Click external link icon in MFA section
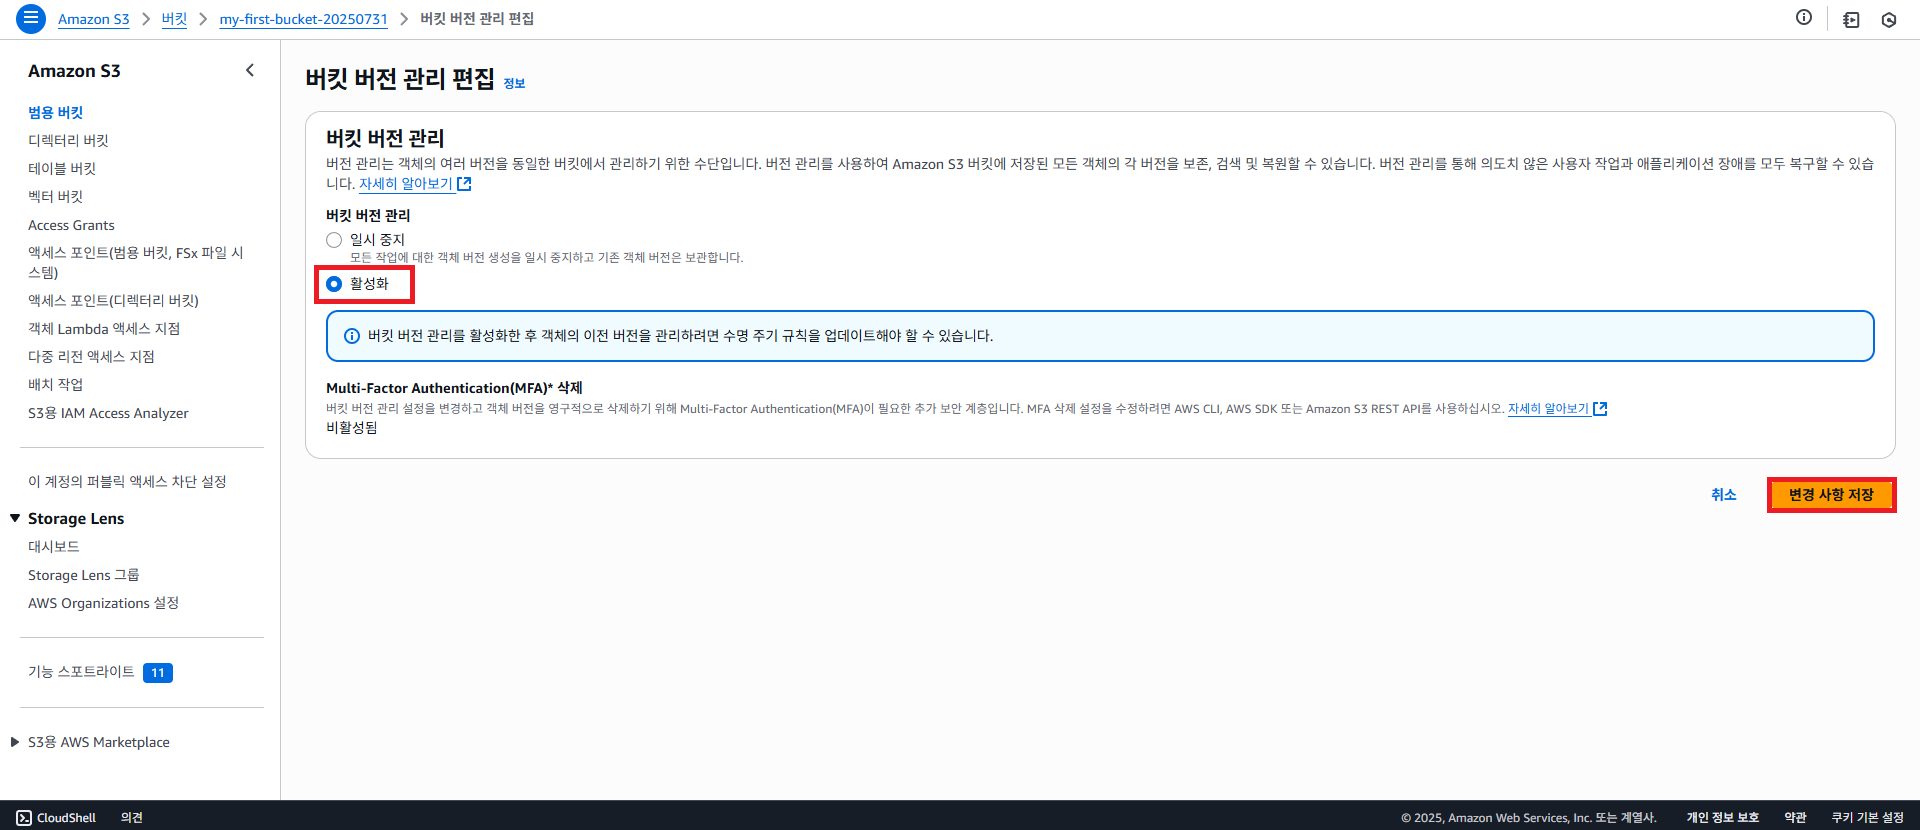 (x=1600, y=409)
